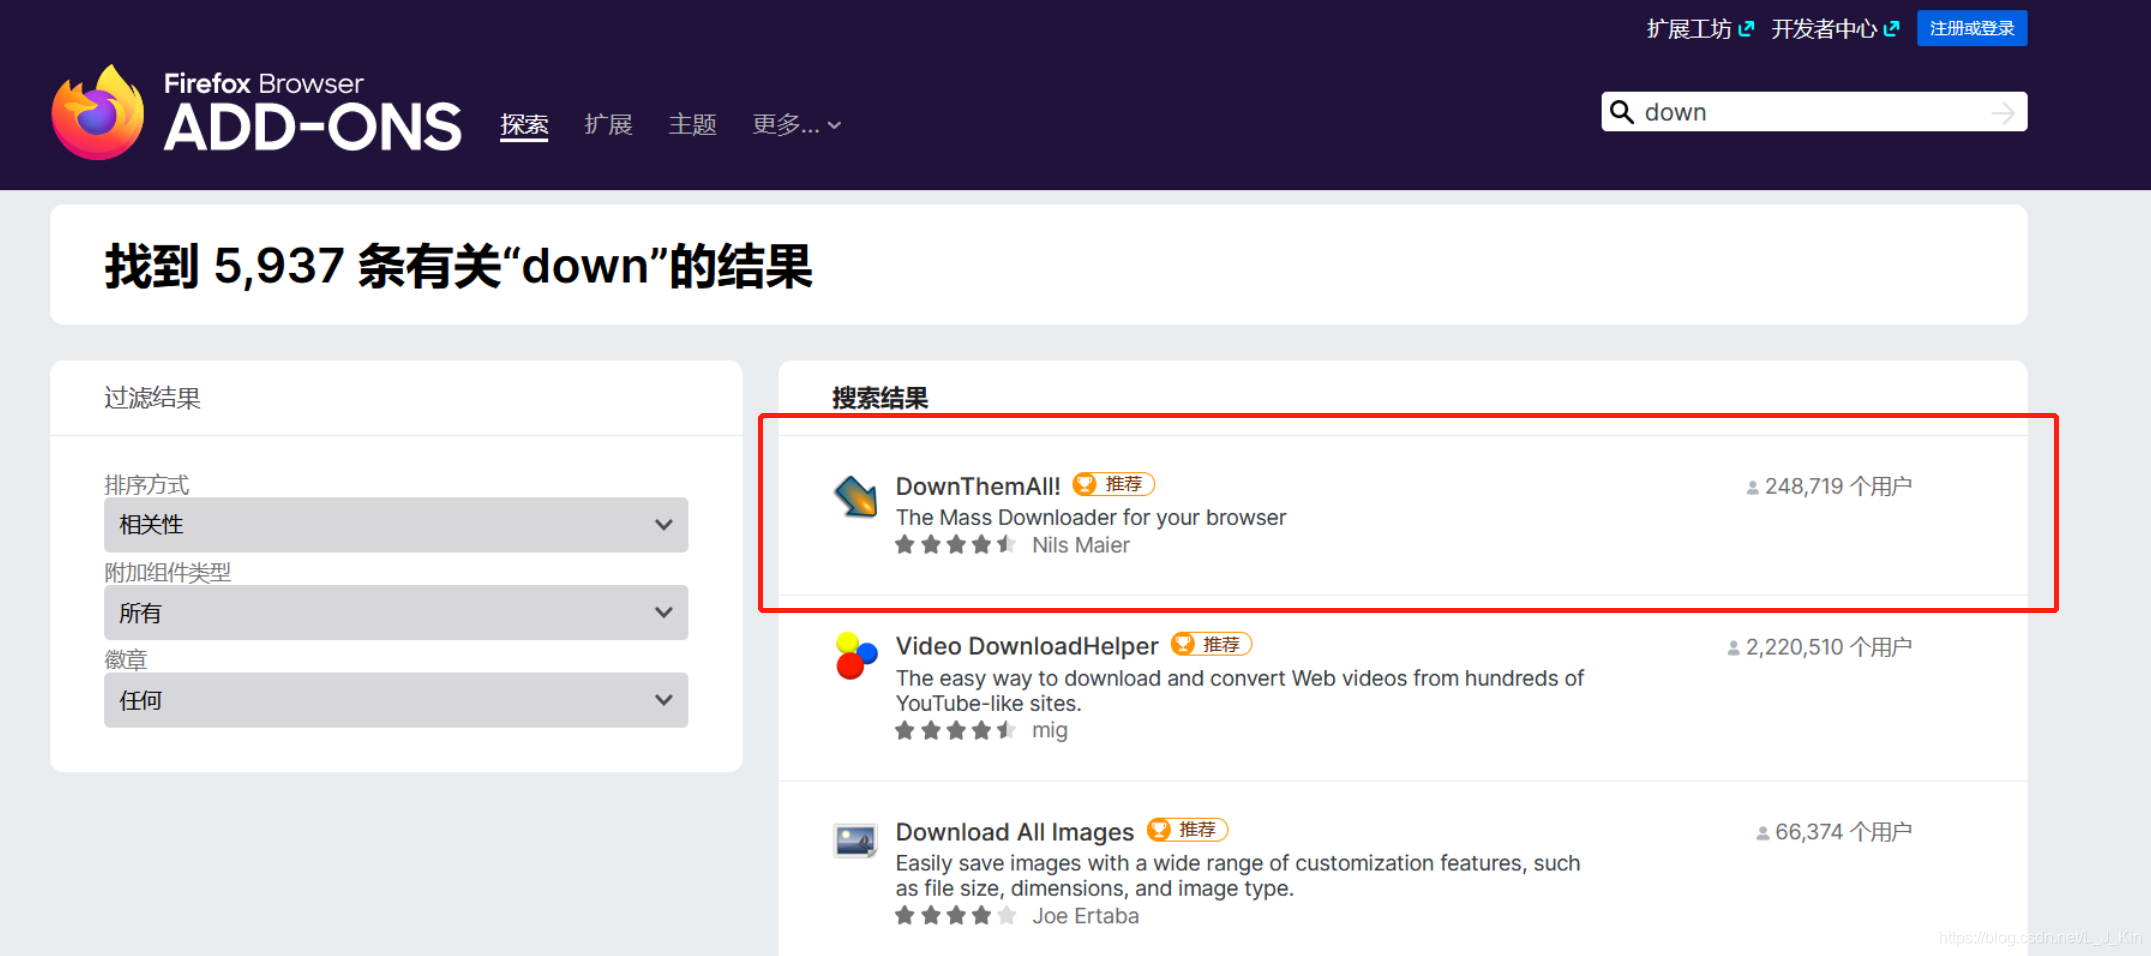Focus the search field containing down
Image resolution: width=2151 pixels, height=956 pixels.
(x=1814, y=112)
